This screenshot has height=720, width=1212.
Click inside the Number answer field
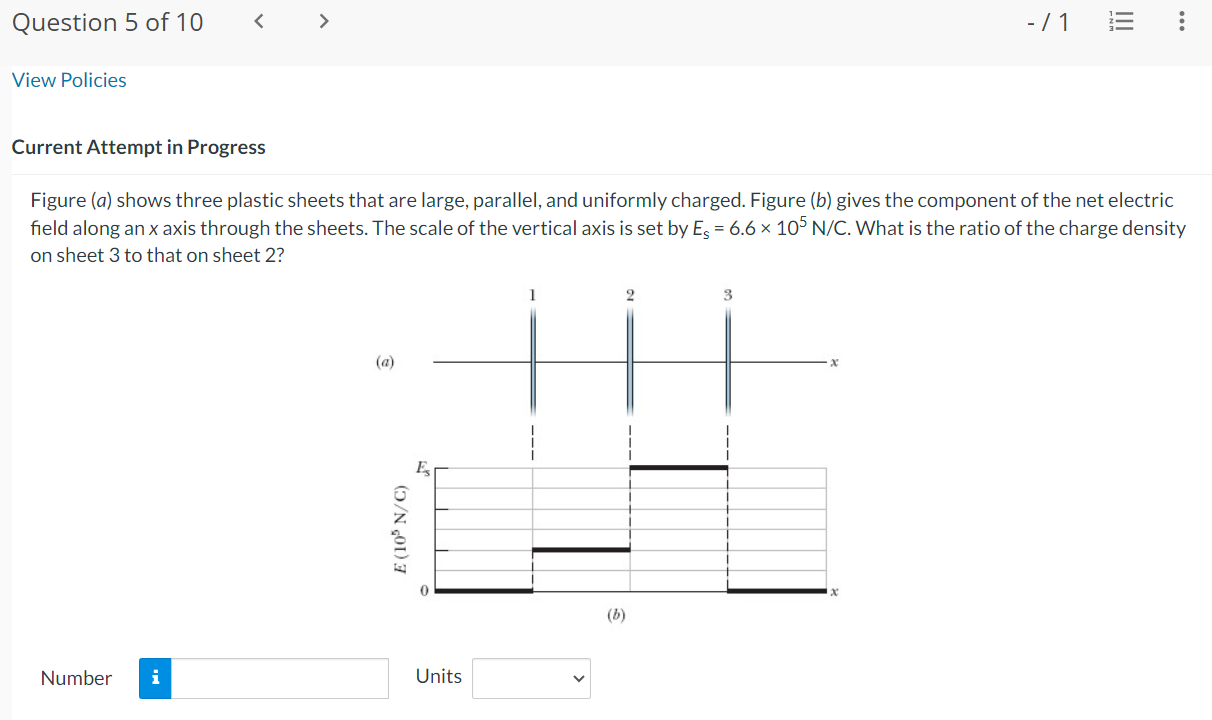coord(280,678)
